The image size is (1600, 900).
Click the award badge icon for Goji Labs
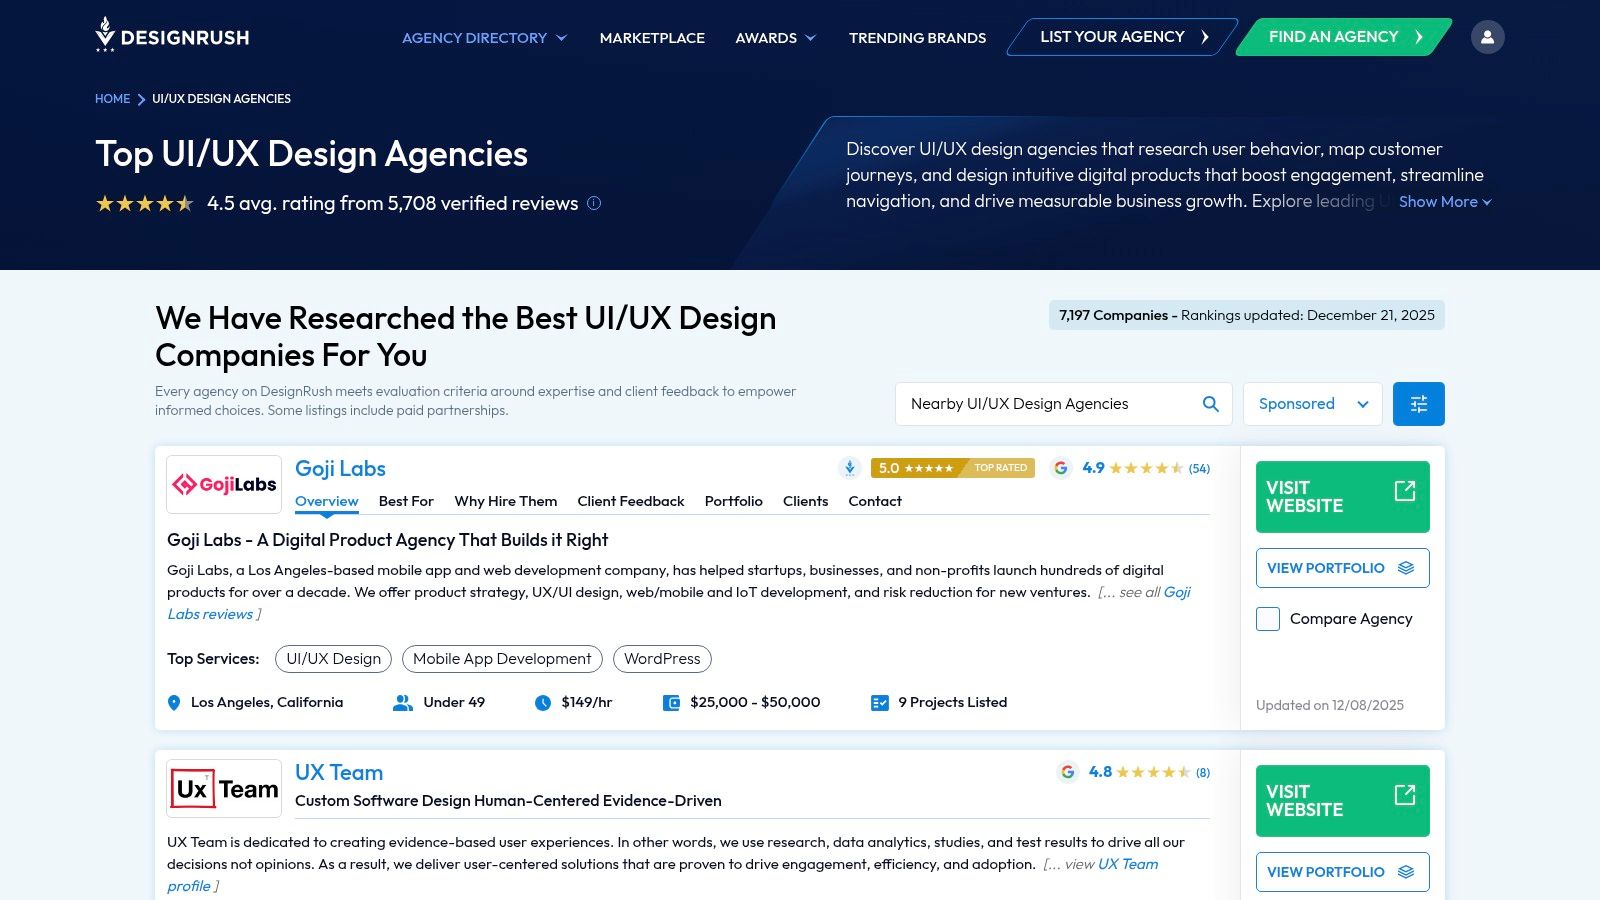850,468
